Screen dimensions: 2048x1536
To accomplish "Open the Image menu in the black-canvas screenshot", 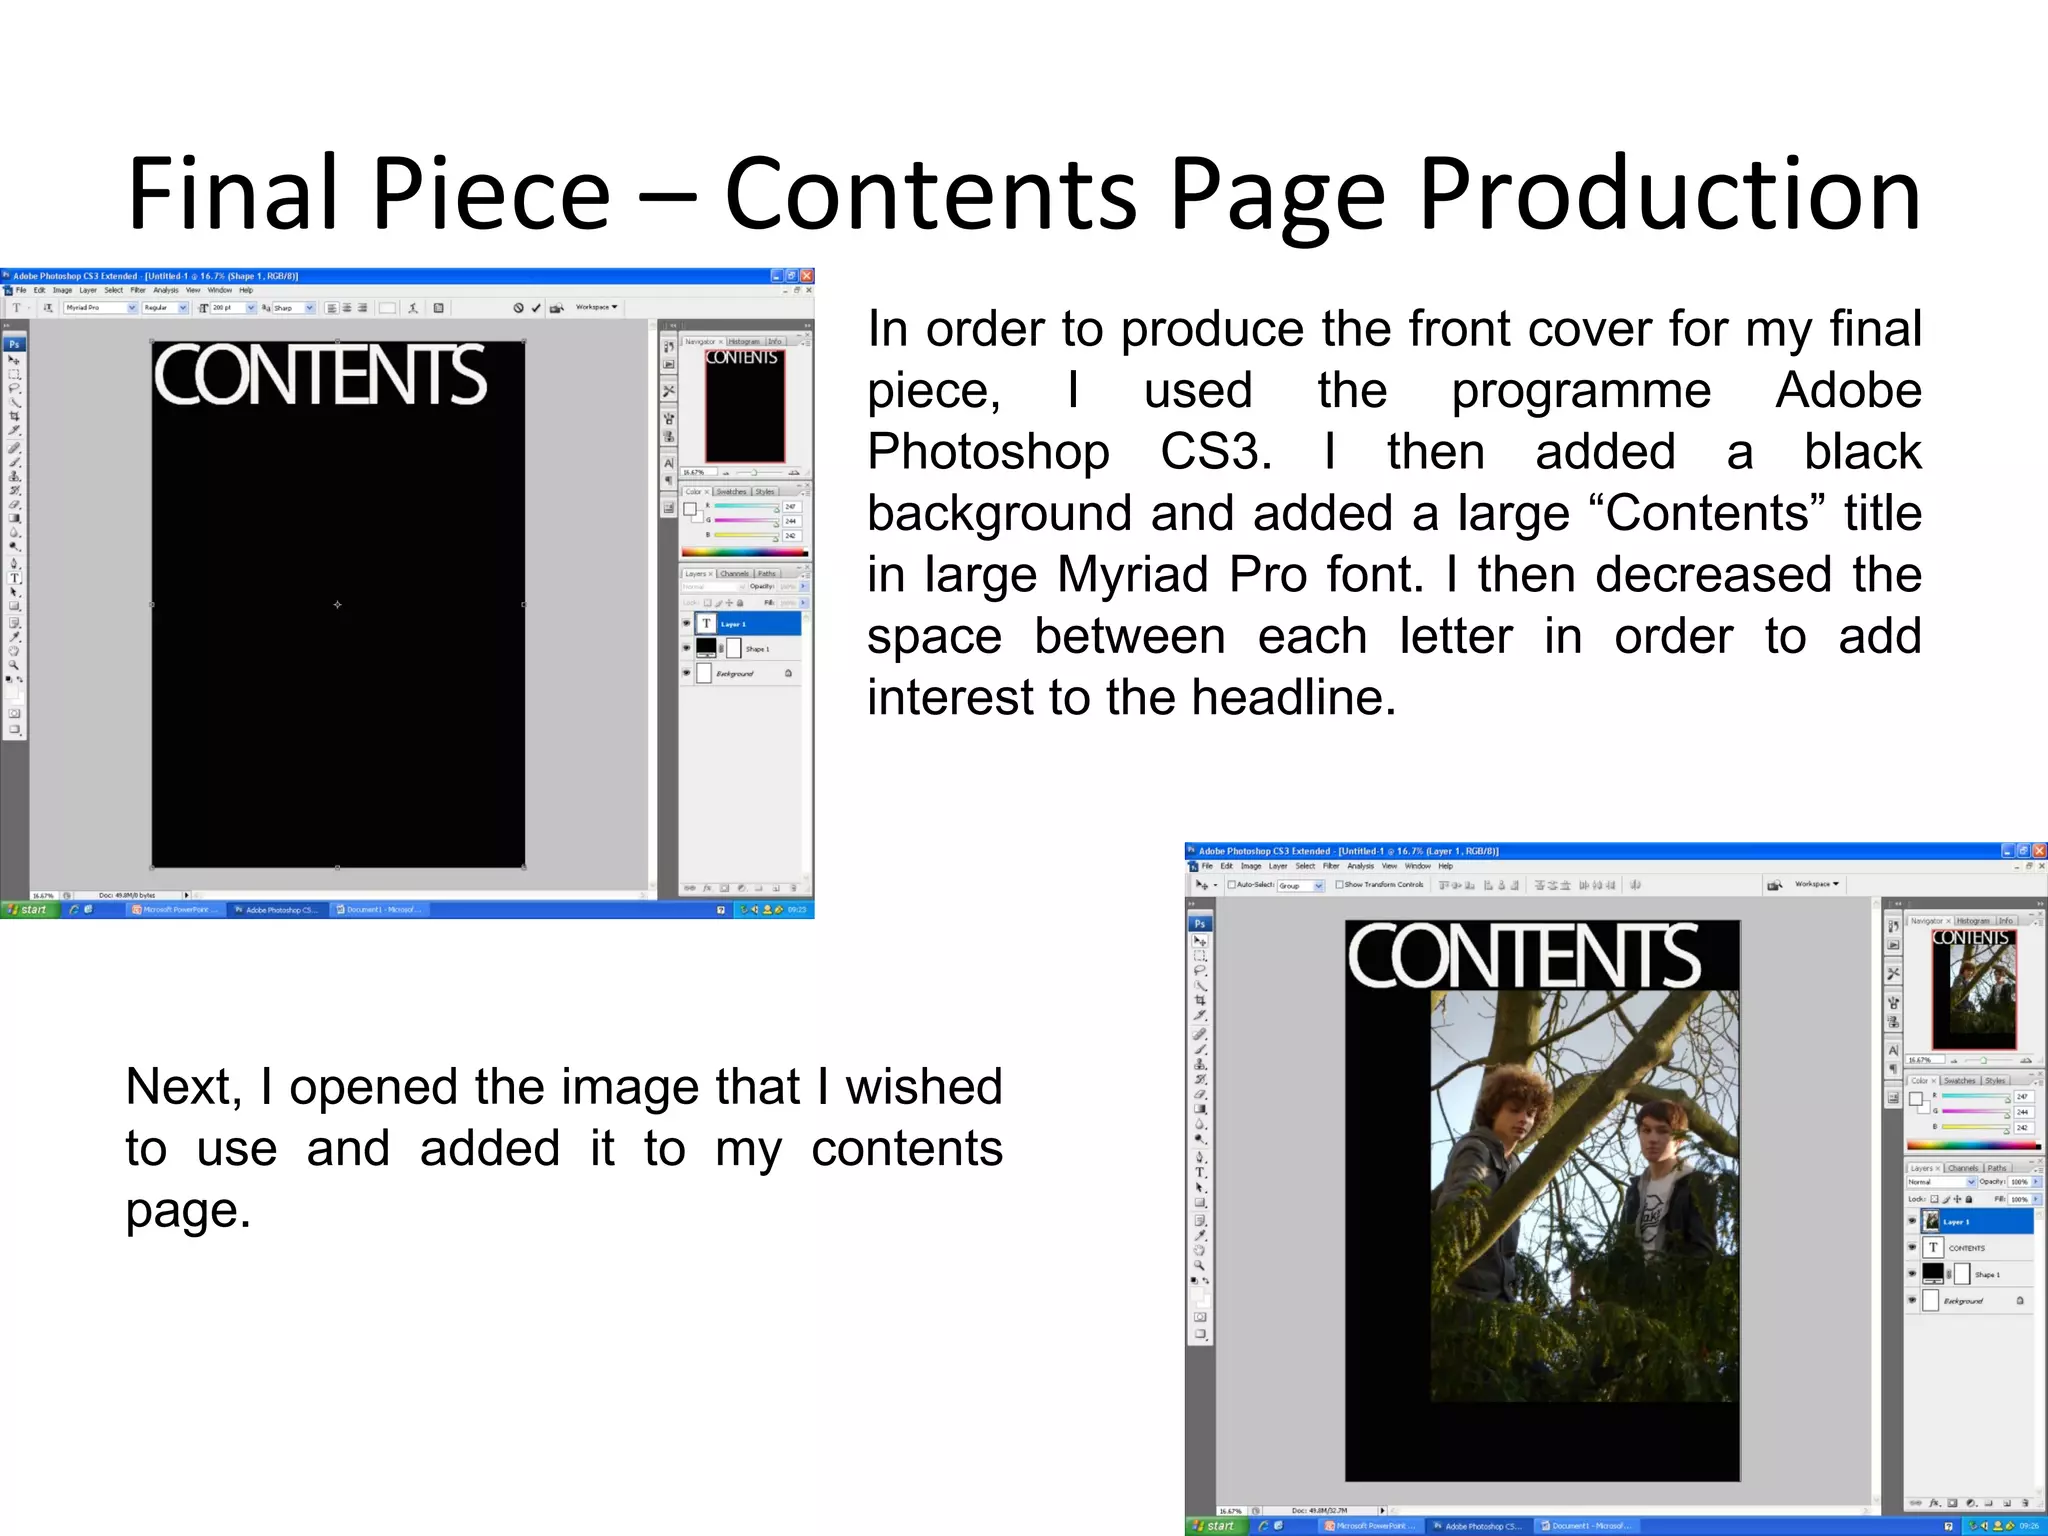I will click(x=62, y=290).
